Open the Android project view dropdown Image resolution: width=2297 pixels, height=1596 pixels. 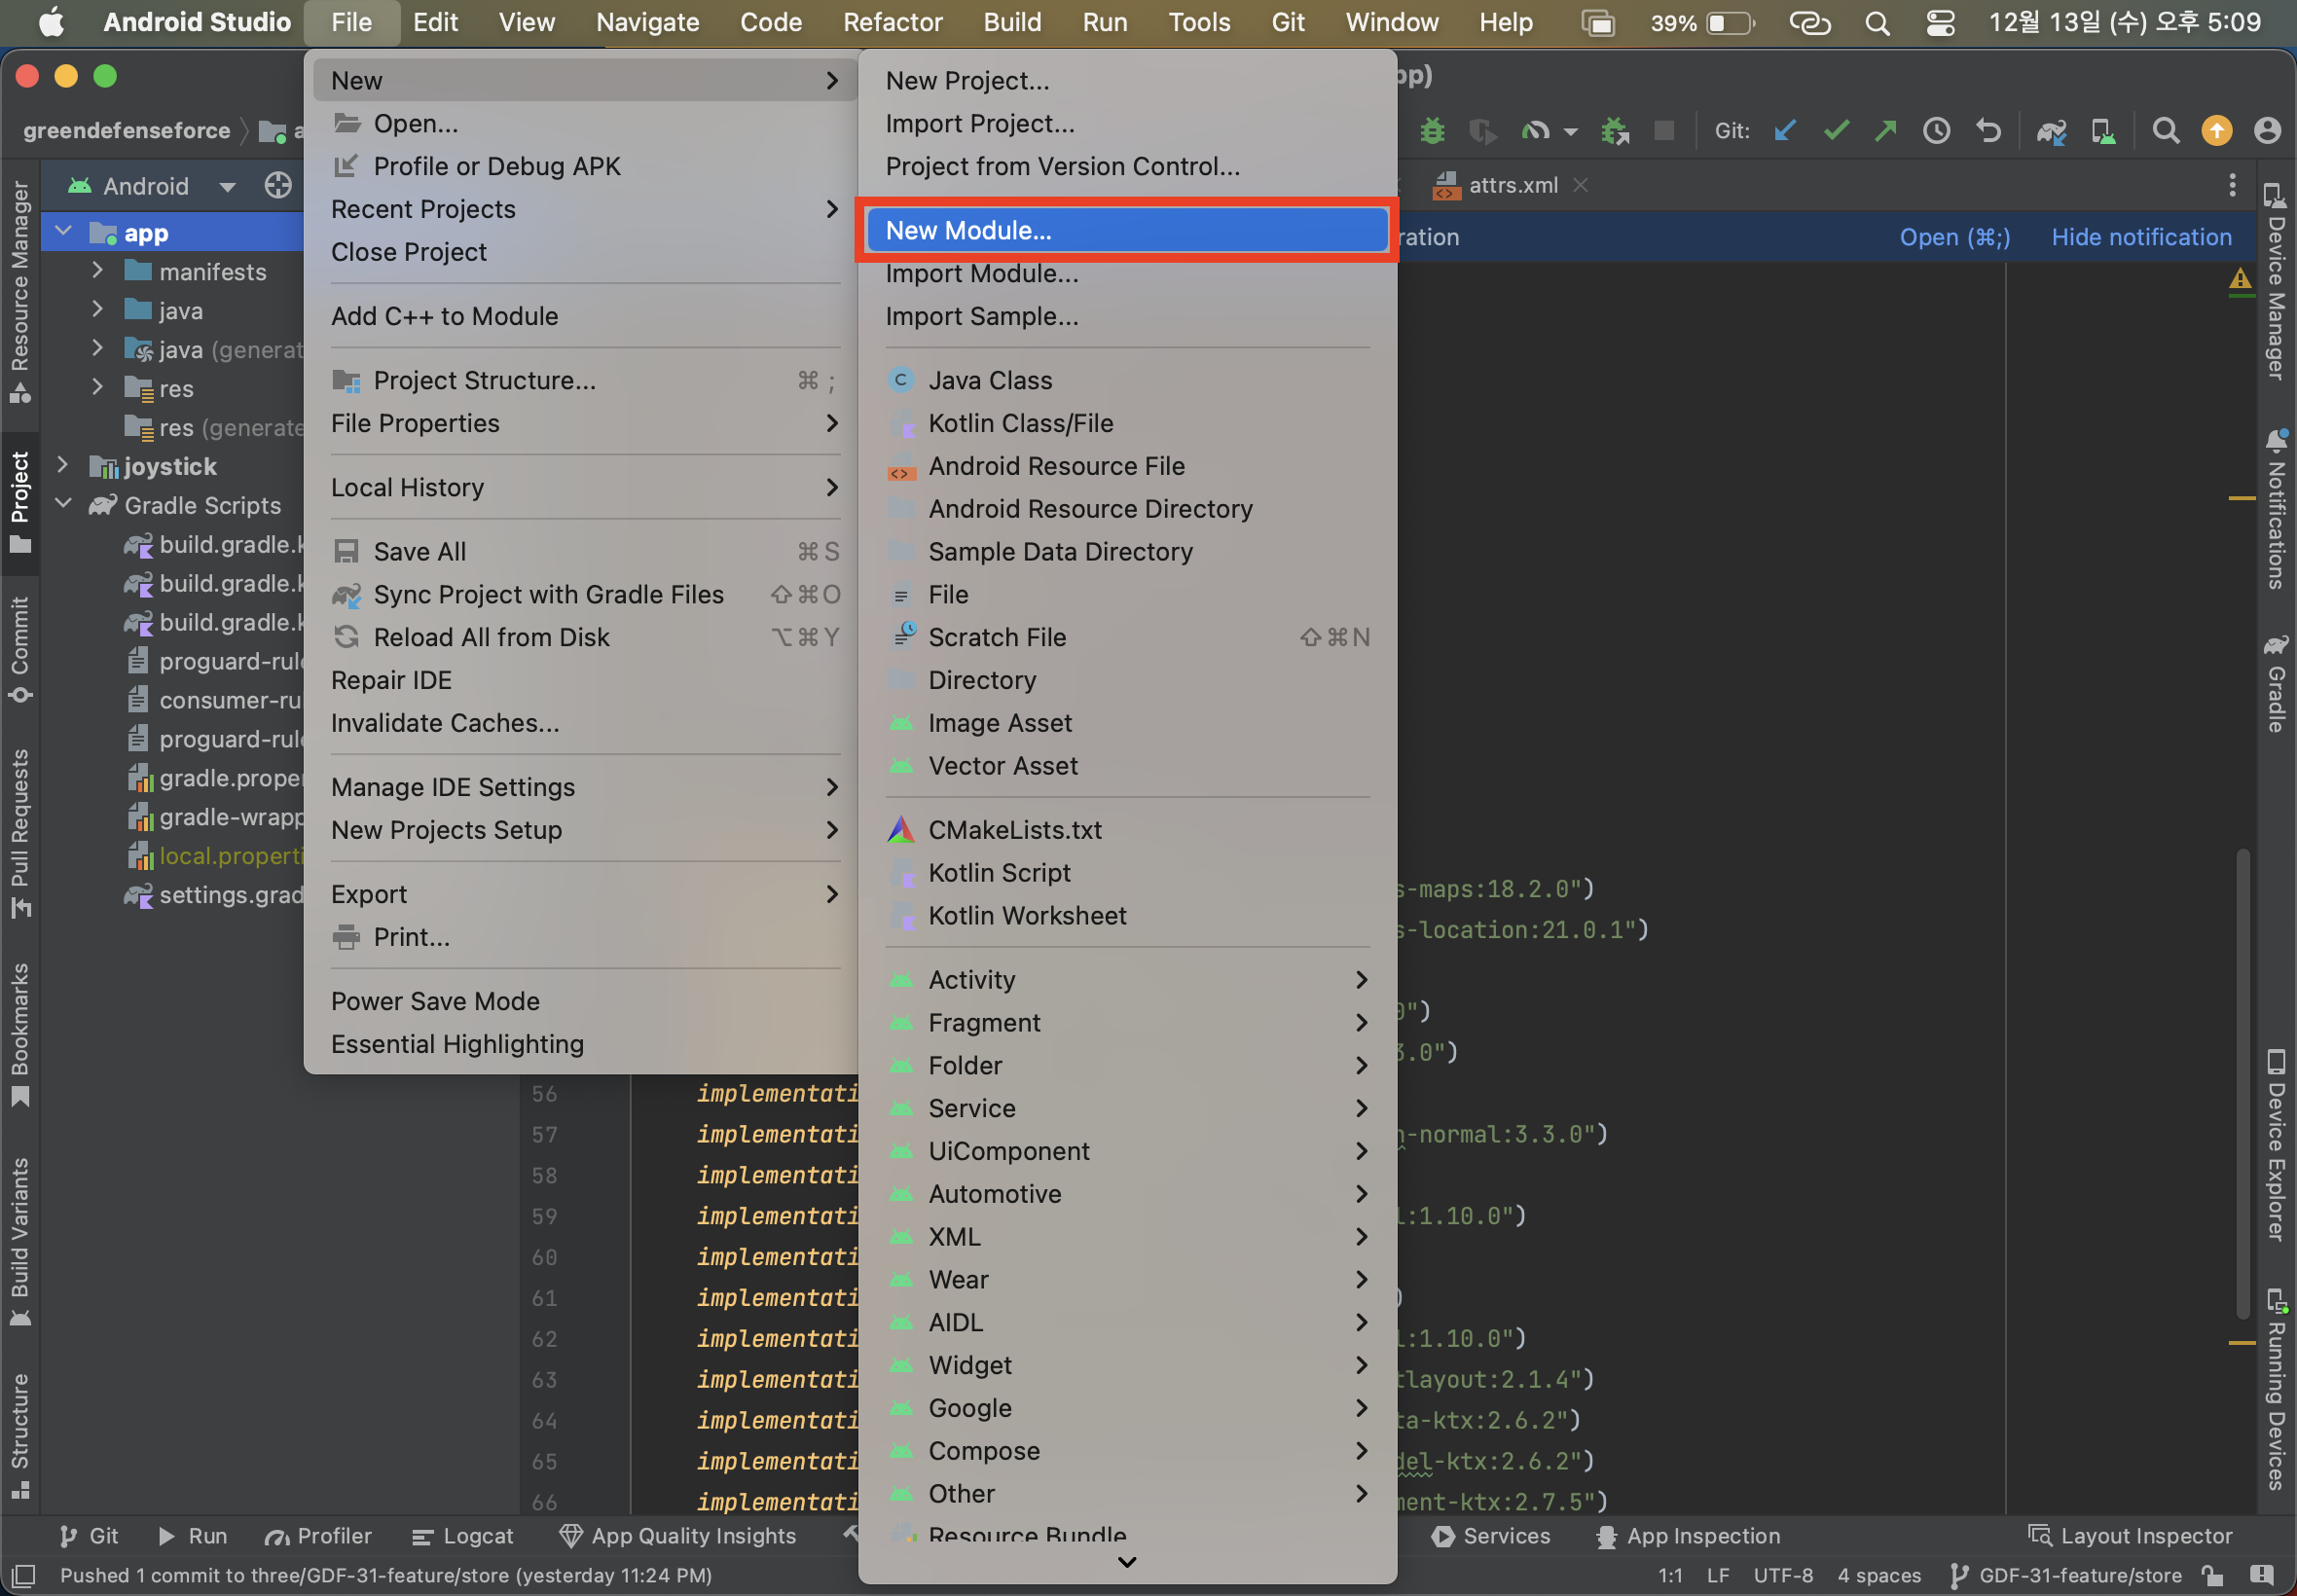227,186
